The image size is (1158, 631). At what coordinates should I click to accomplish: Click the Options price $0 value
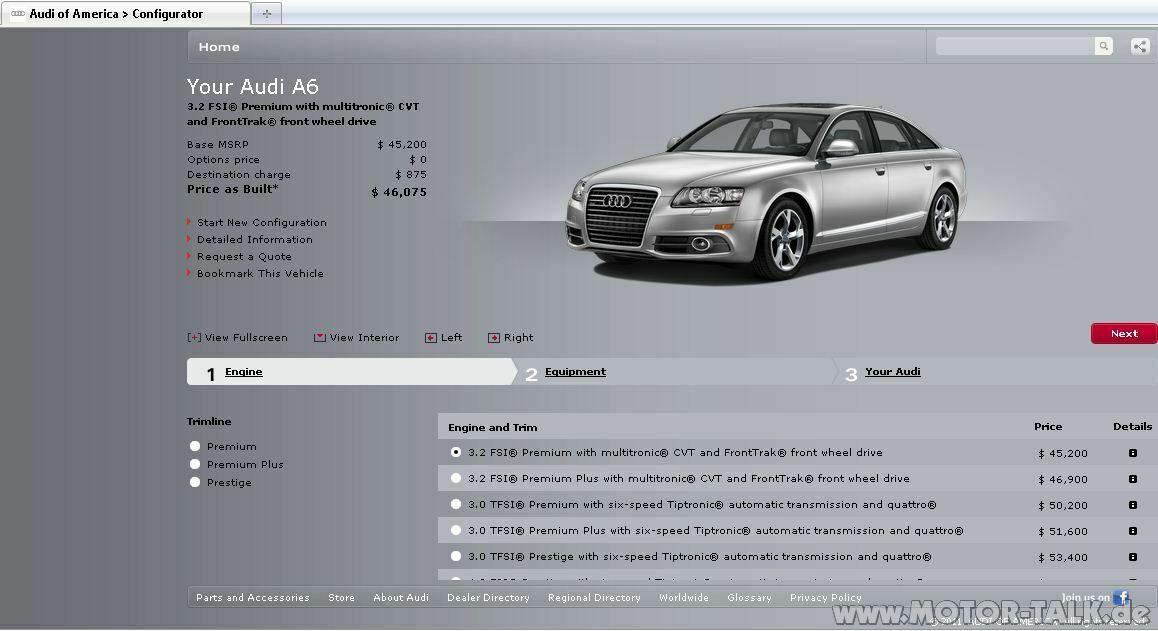(x=418, y=160)
